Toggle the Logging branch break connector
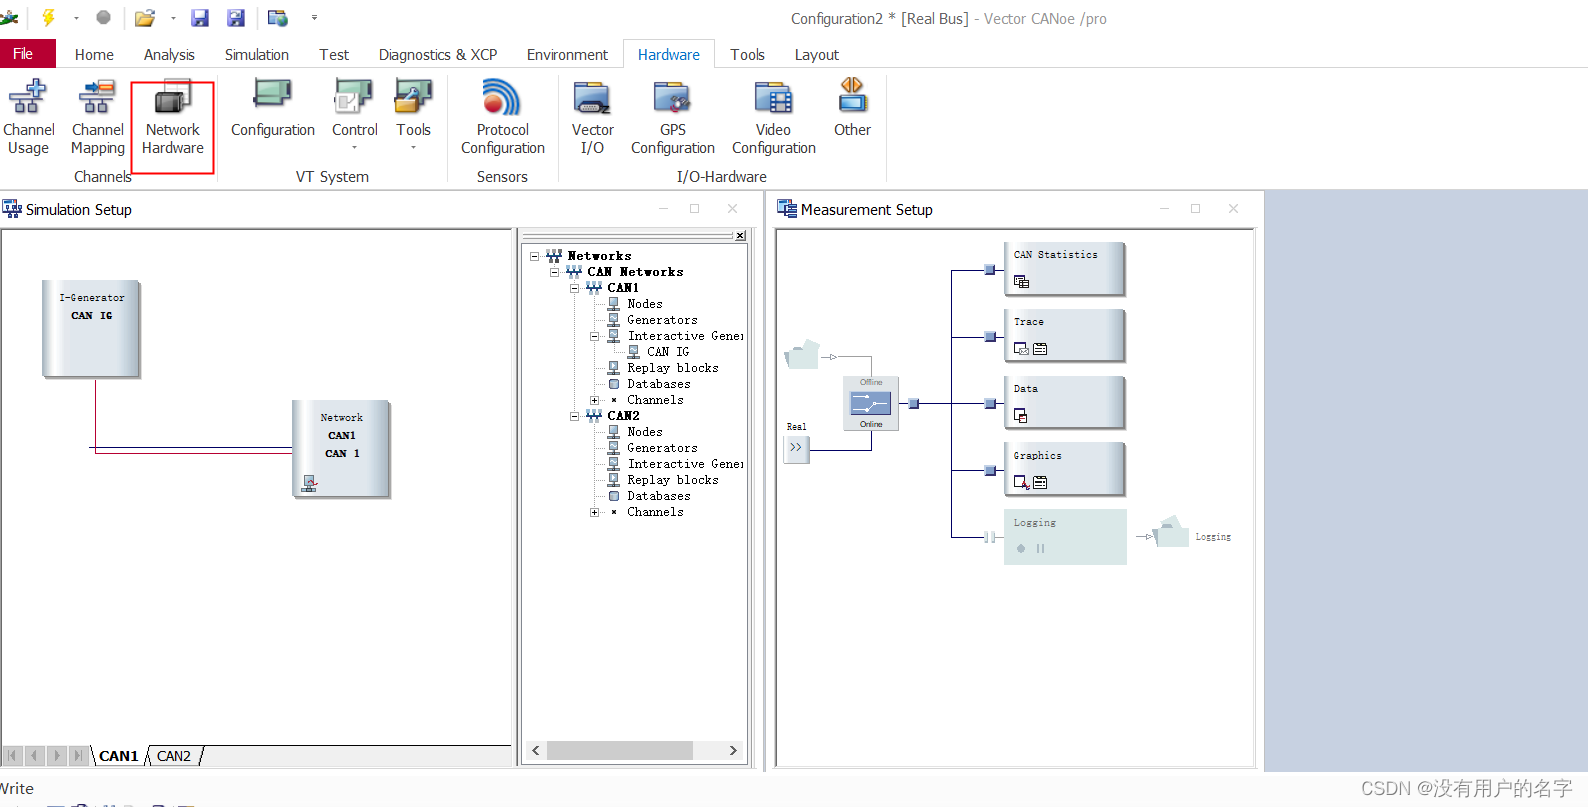The height and width of the screenshot is (807, 1588). click(989, 537)
